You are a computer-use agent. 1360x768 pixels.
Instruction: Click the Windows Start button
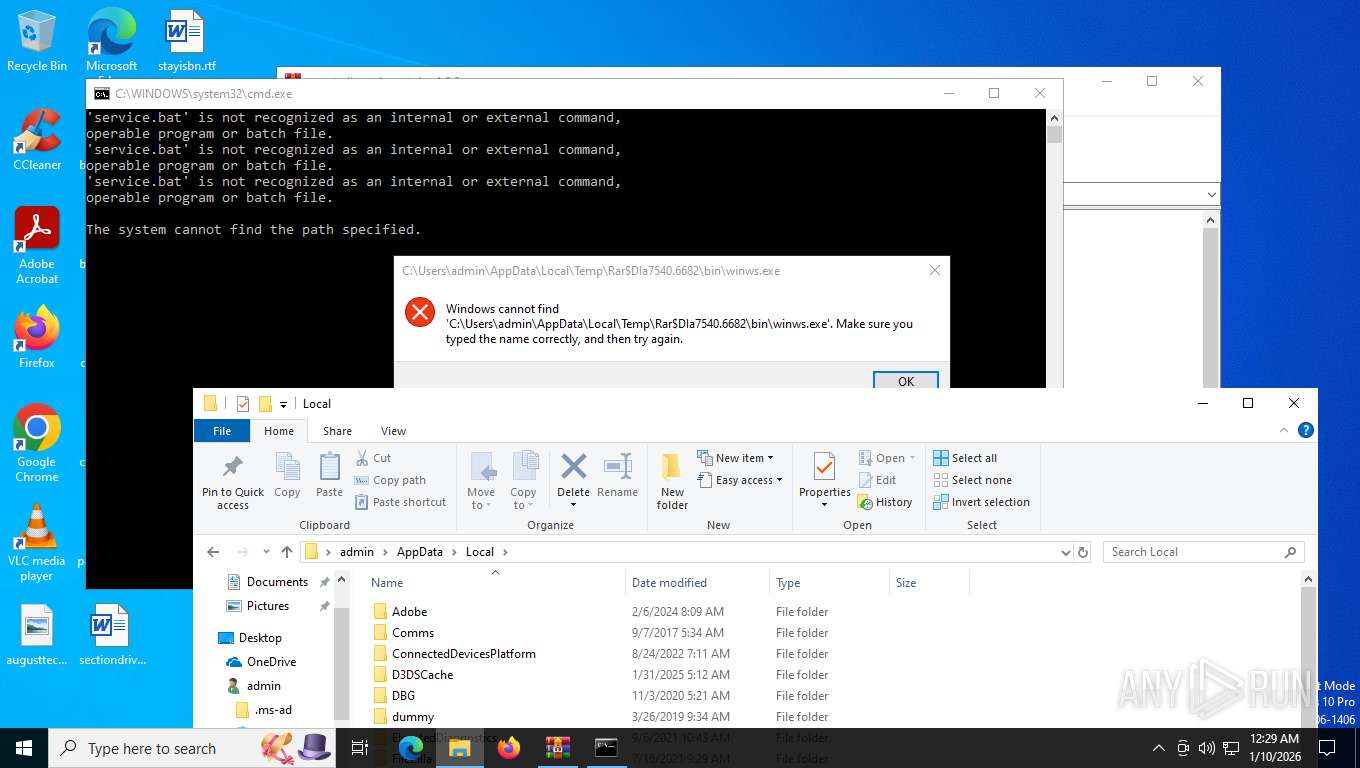tap(24, 748)
